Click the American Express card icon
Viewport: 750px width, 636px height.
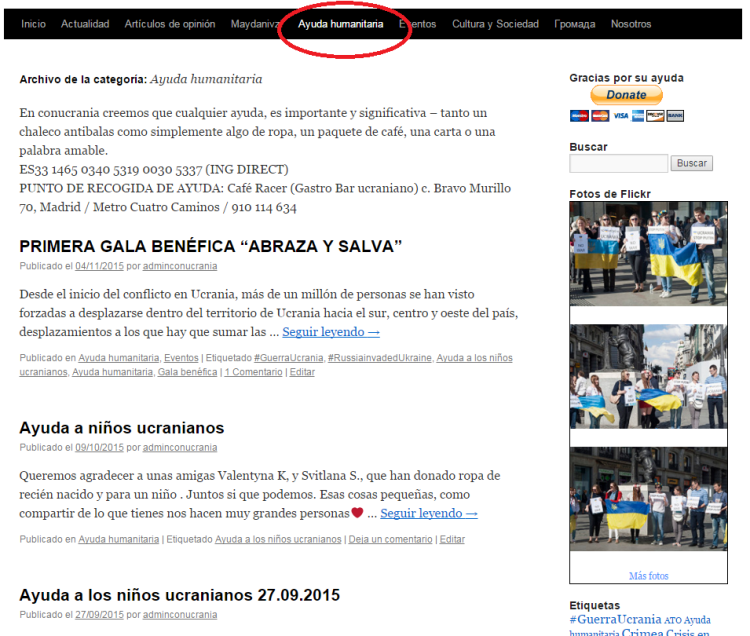coord(638,116)
